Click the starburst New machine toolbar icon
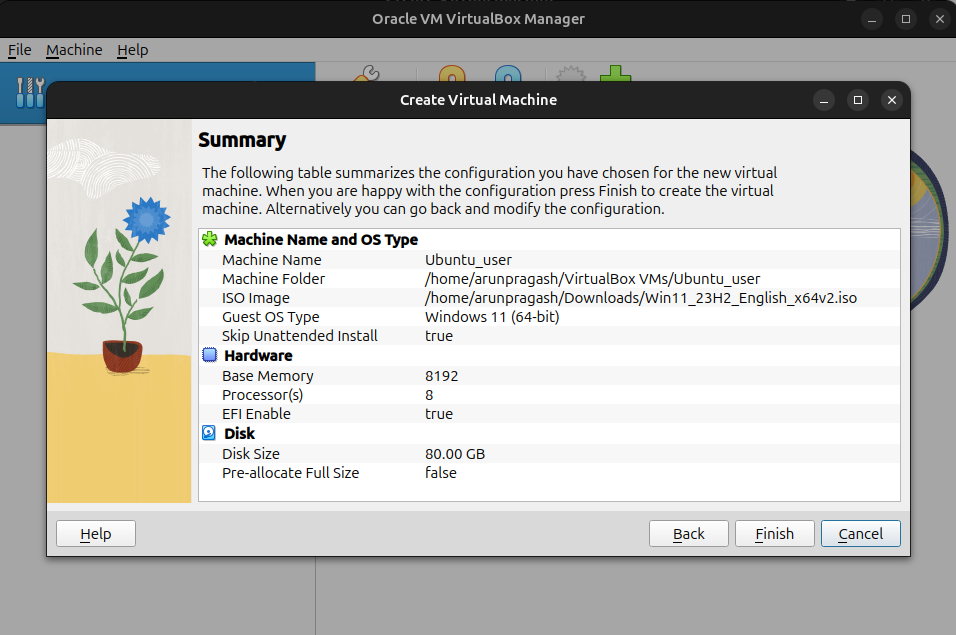 [571, 74]
